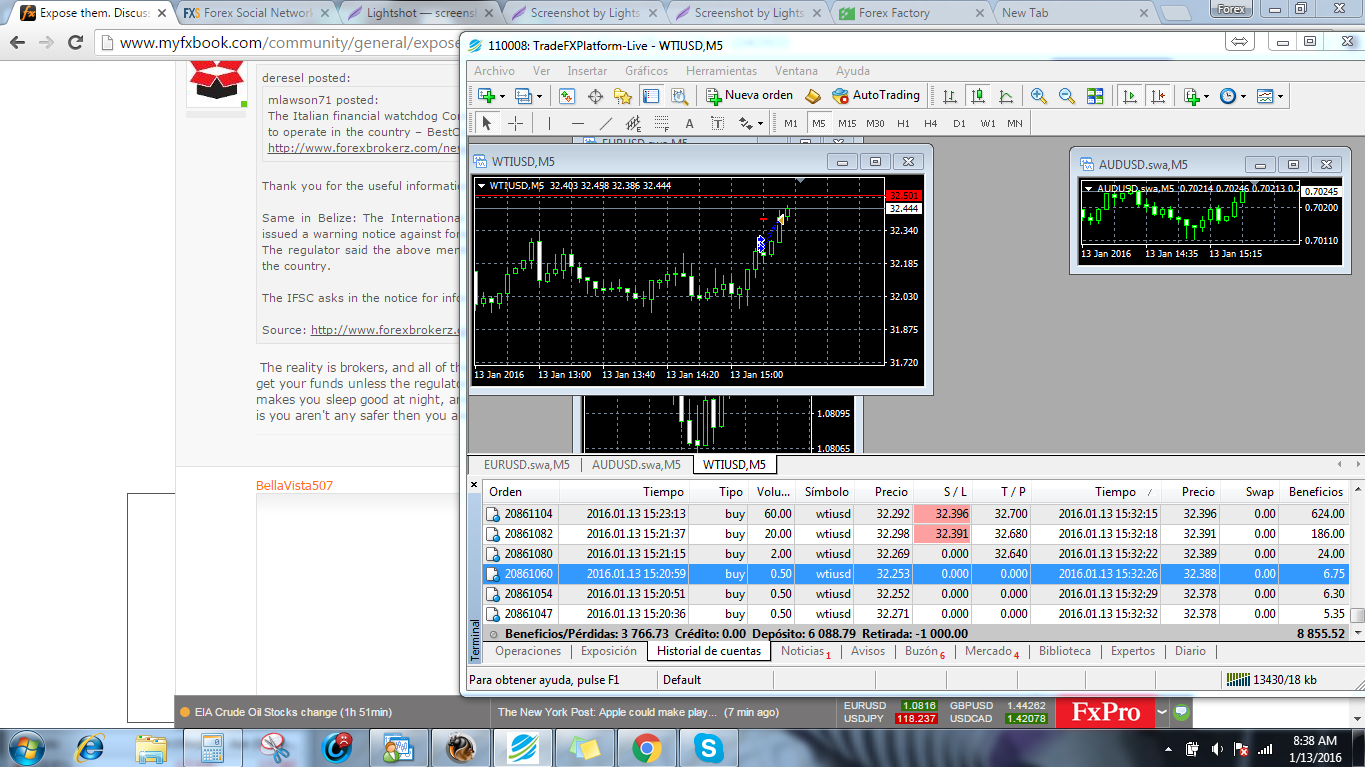Image resolution: width=1365 pixels, height=767 pixels.
Task: Open the Insertar menu
Action: 587,71
